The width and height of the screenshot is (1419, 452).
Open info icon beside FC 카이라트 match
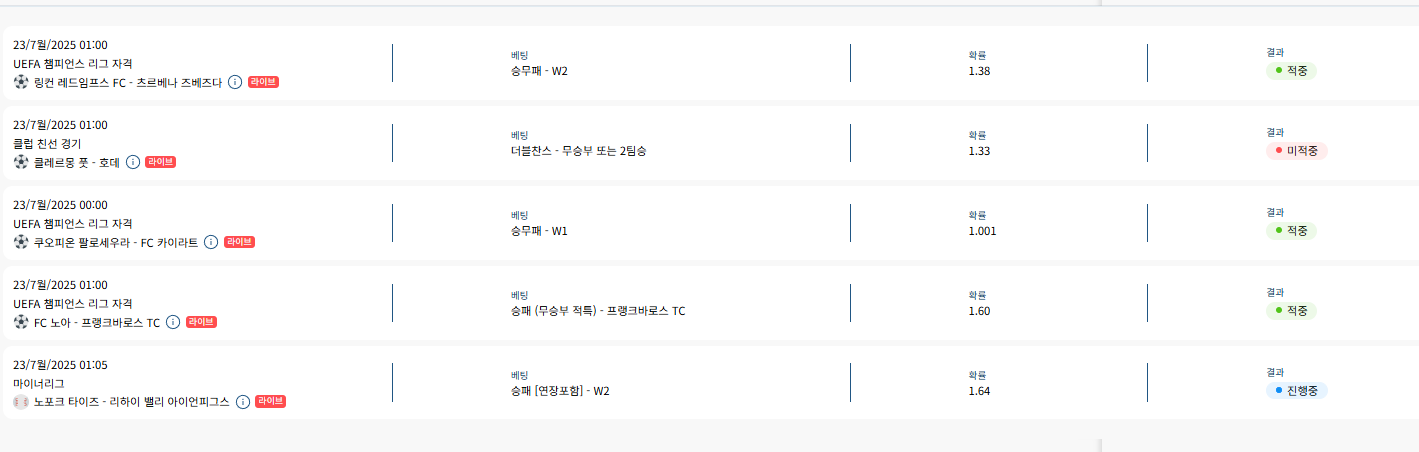pyautogui.click(x=210, y=242)
